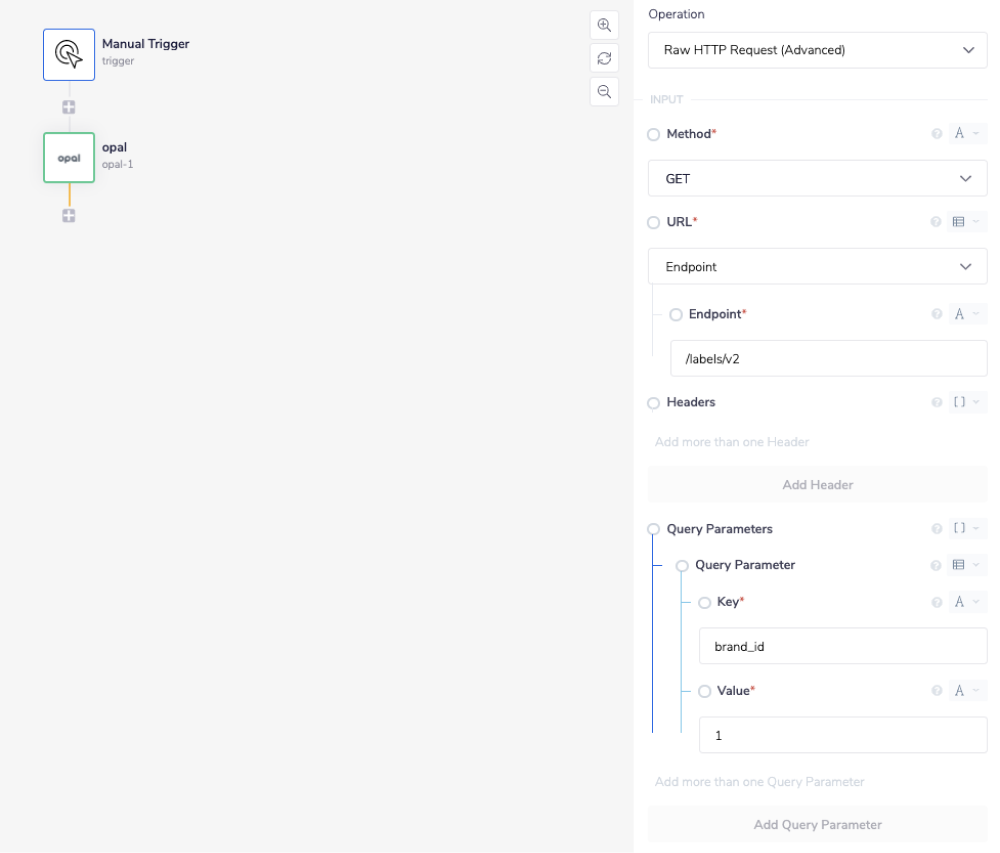This screenshot has height=853, width=1000.
Task: Click the reset view refresh icon
Action: [604, 58]
